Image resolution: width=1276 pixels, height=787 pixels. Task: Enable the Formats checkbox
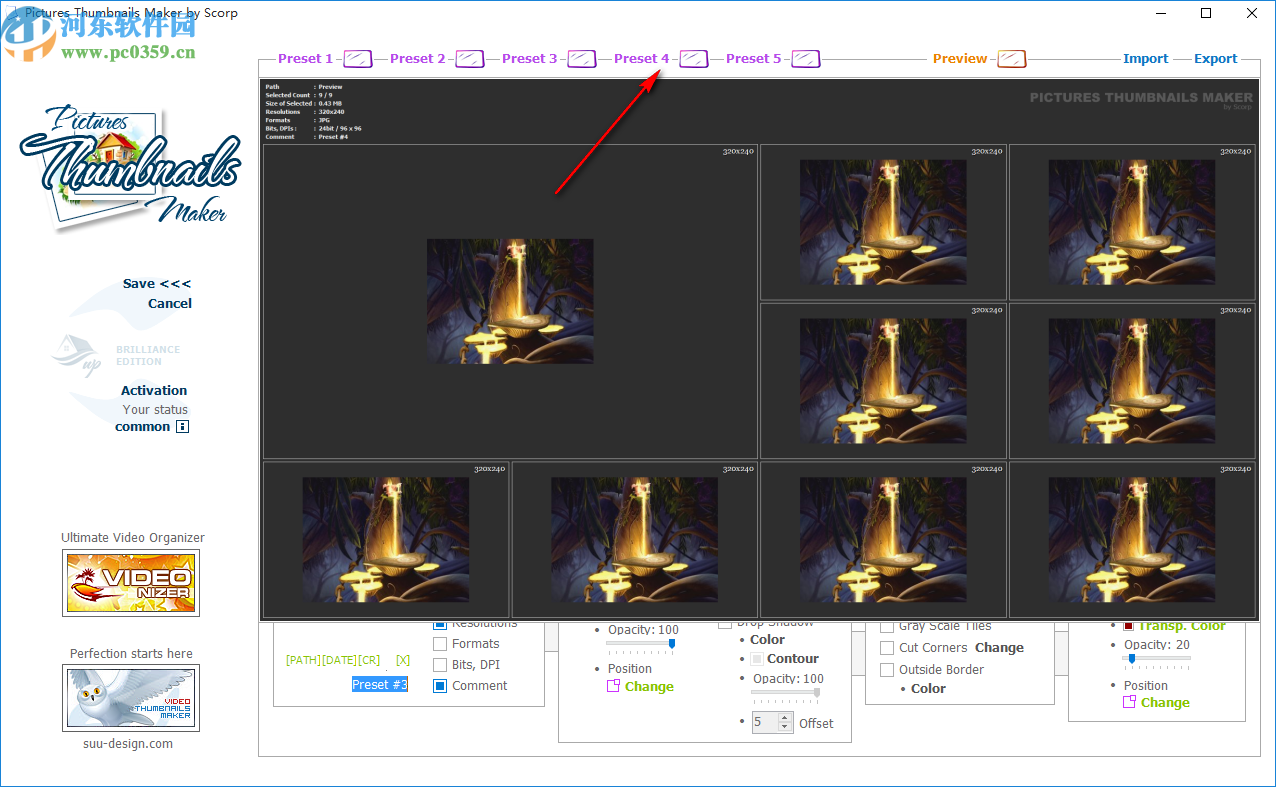440,643
